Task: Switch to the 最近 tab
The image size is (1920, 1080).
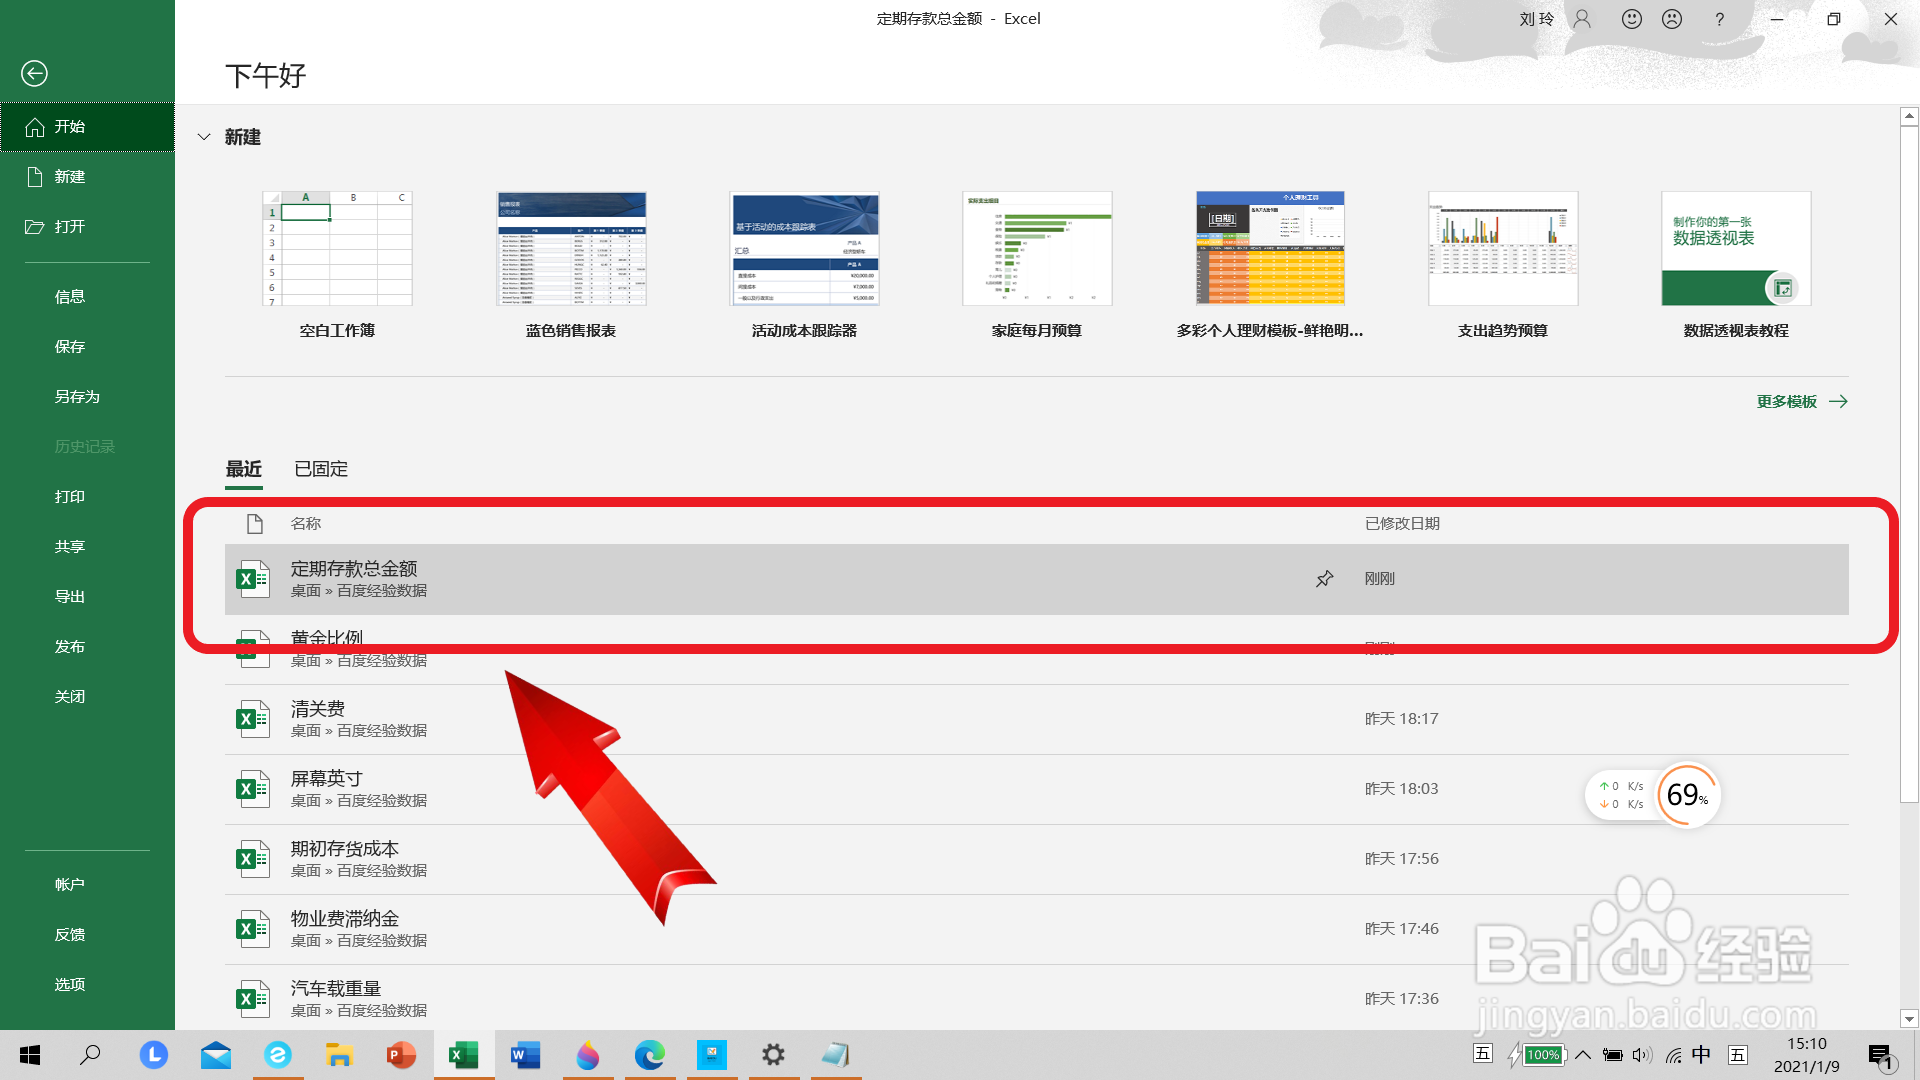Action: (x=244, y=469)
